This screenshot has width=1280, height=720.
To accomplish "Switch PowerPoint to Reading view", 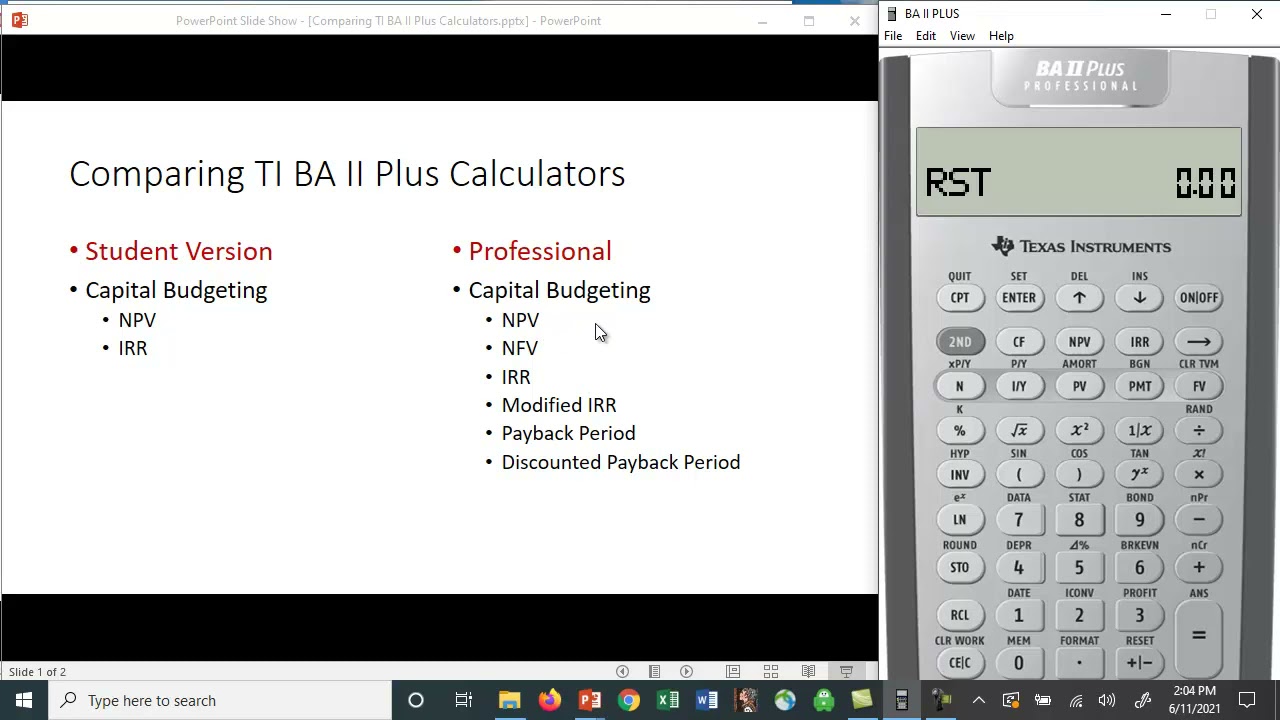I will [808, 672].
